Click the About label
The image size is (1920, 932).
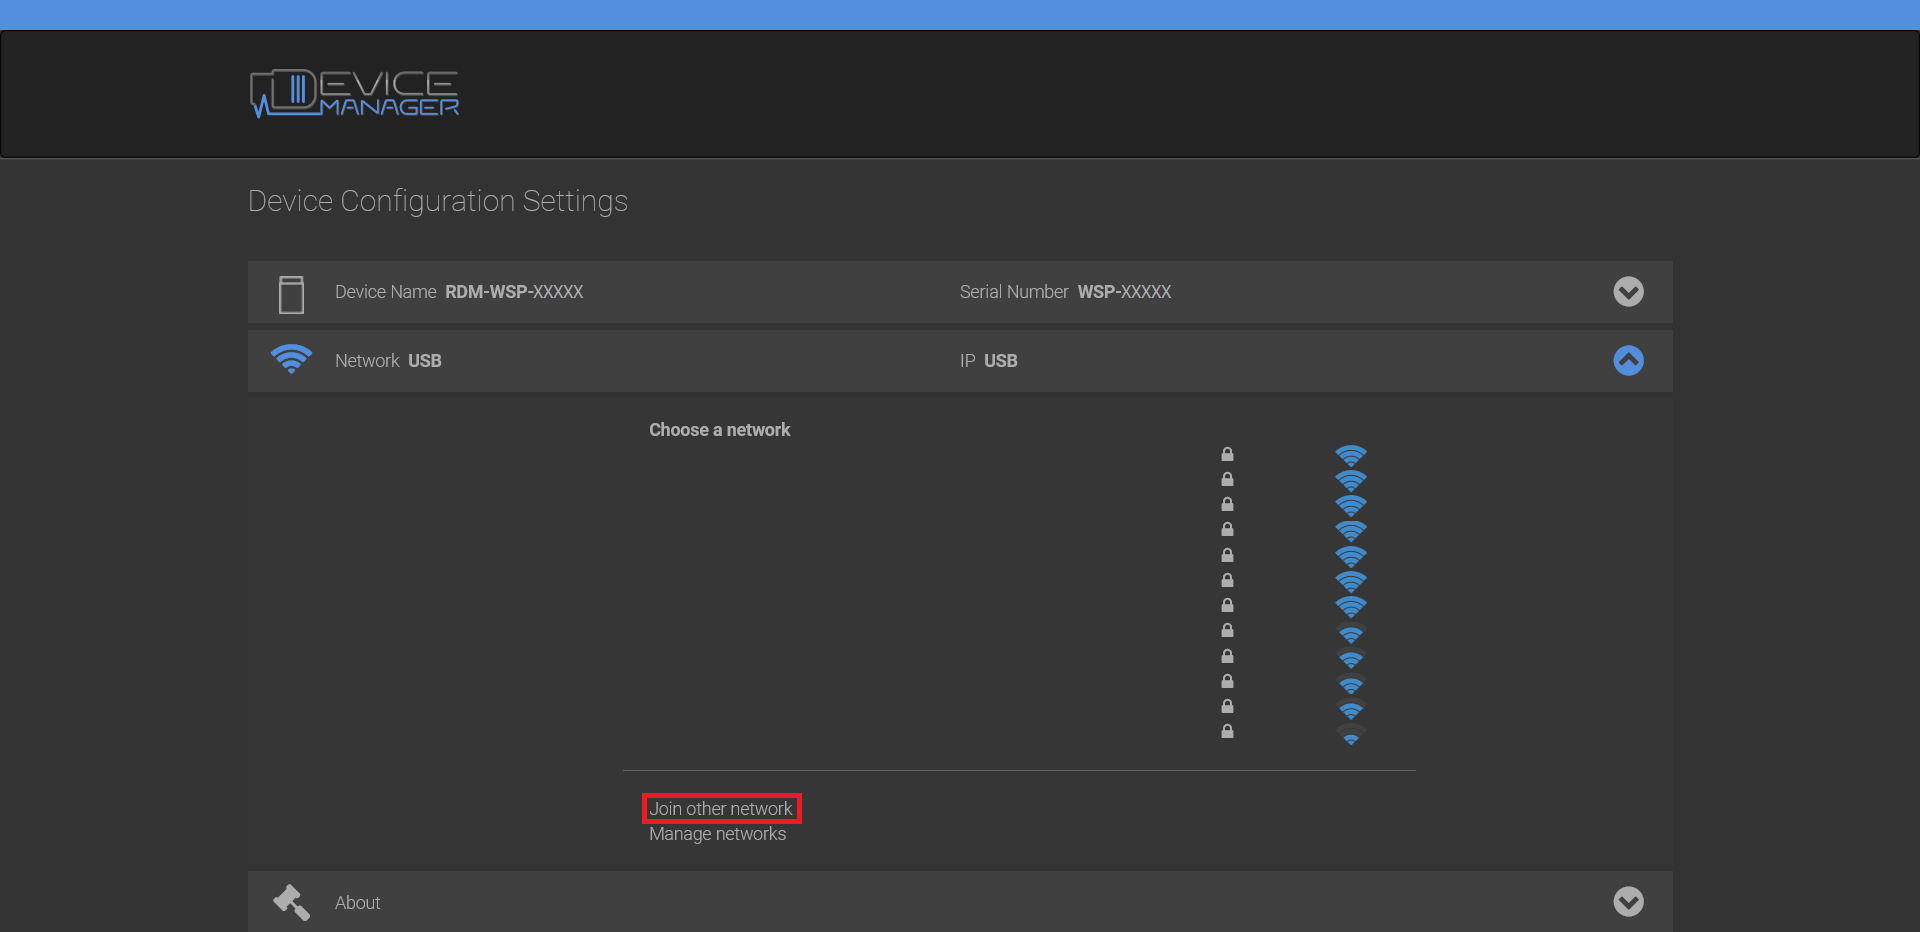pyautogui.click(x=357, y=903)
